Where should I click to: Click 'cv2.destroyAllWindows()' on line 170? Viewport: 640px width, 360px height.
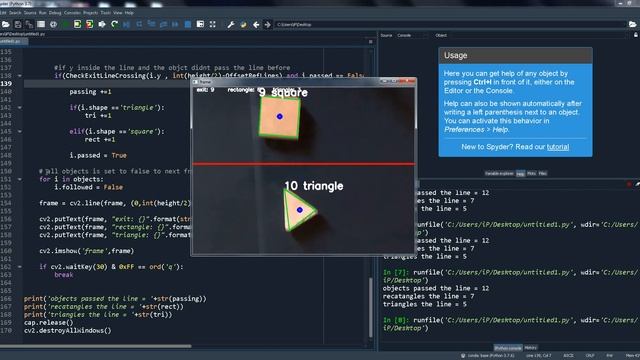coord(67,331)
